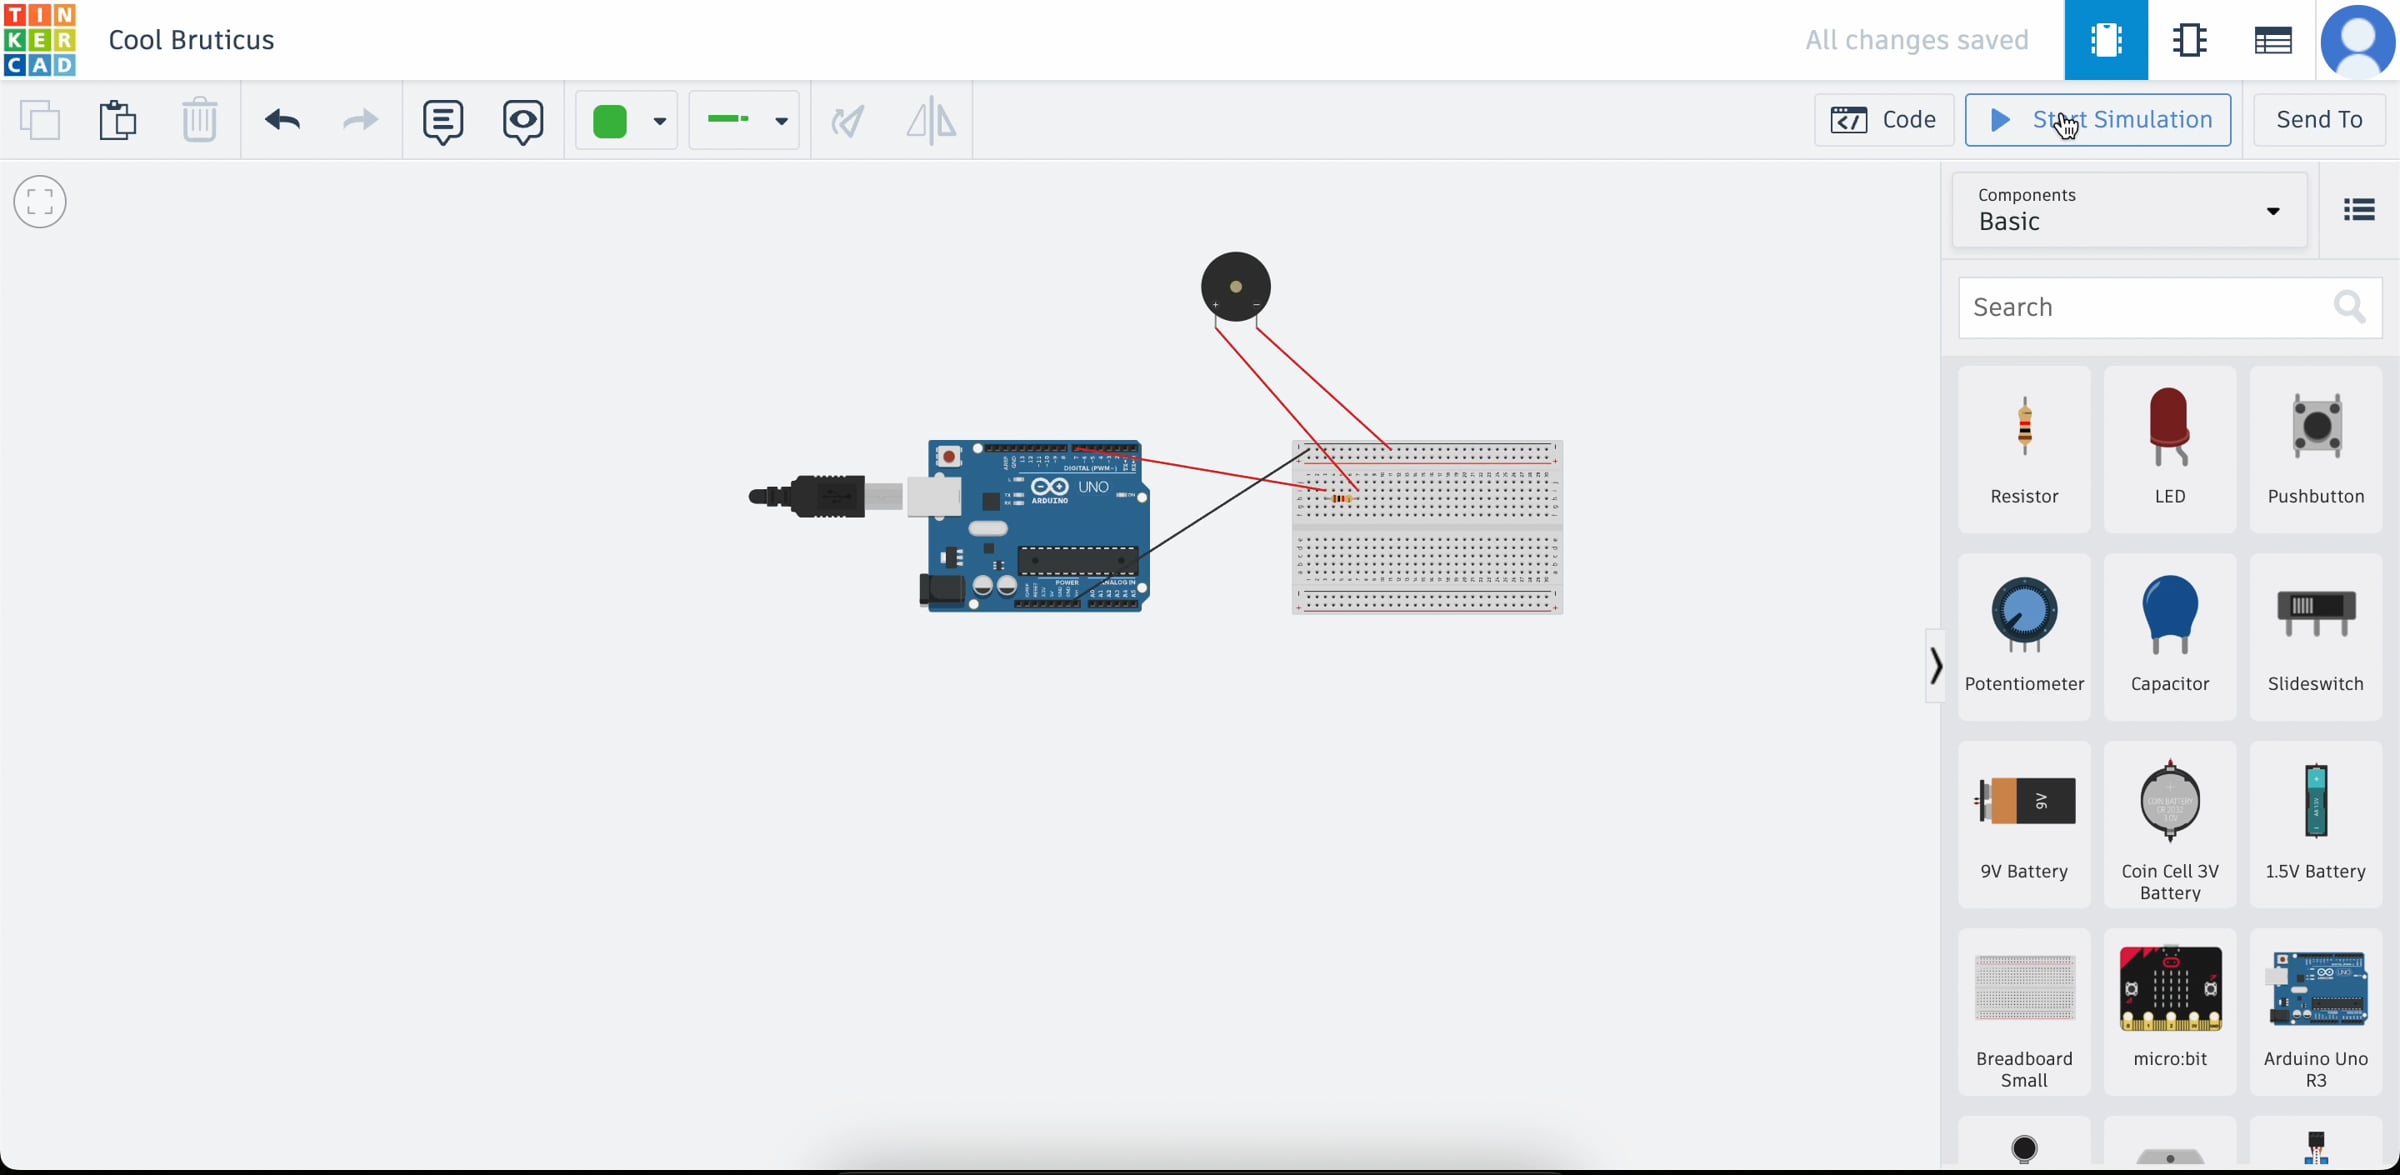The height and width of the screenshot is (1175, 2400).
Task: Click the Zoom to fit button
Action: [x=40, y=202]
